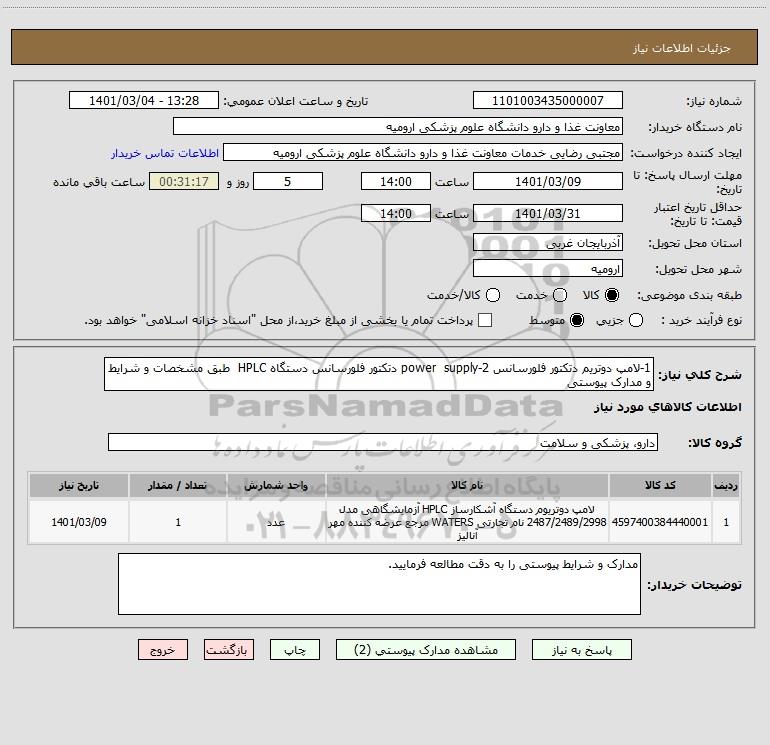Click the ردیف column header
Image resolution: width=770 pixels, height=745 pixels.
coord(726,486)
